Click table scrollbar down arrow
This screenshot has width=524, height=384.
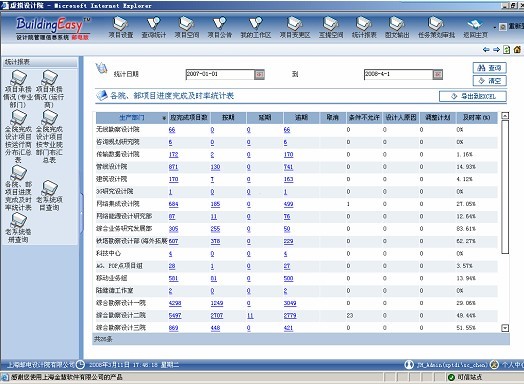click(x=505, y=328)
